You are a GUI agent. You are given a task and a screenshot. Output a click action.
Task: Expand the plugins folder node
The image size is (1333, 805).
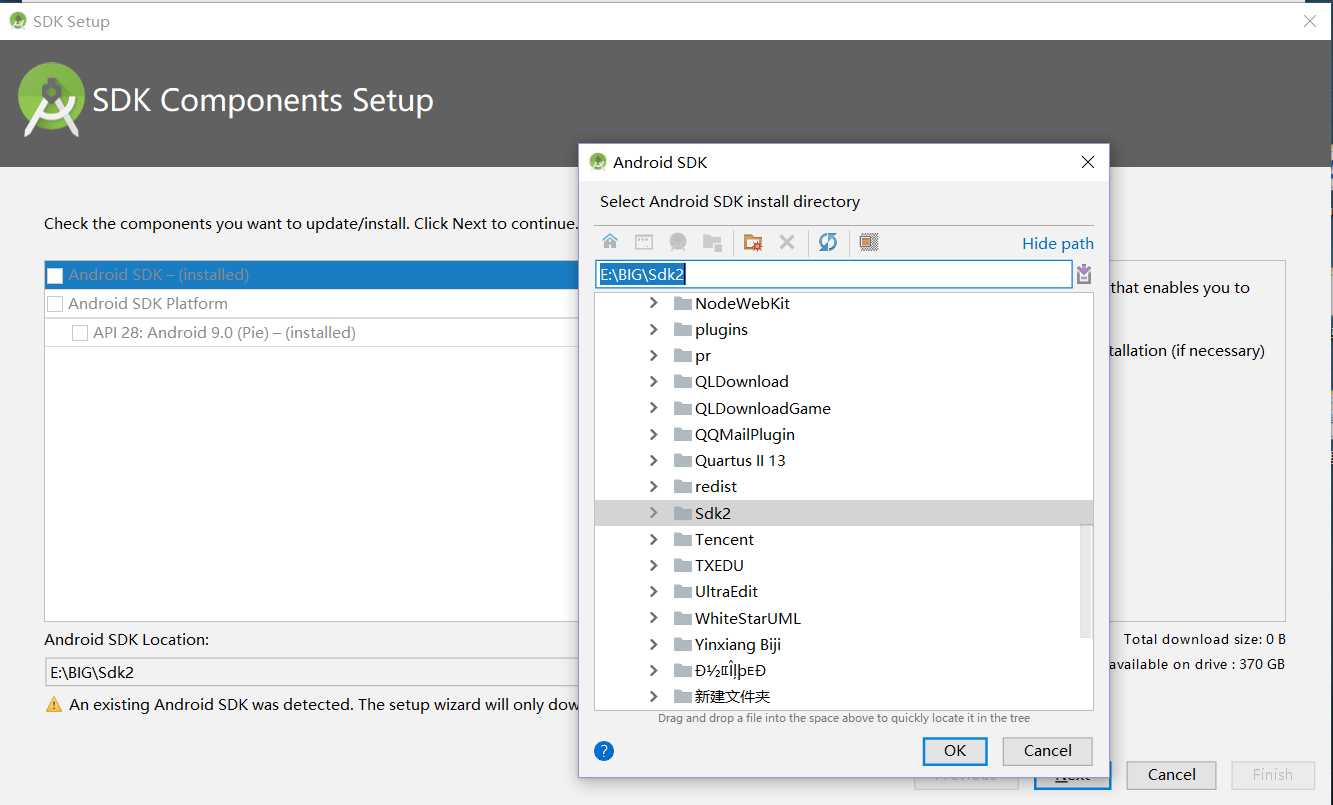point(654,329)
